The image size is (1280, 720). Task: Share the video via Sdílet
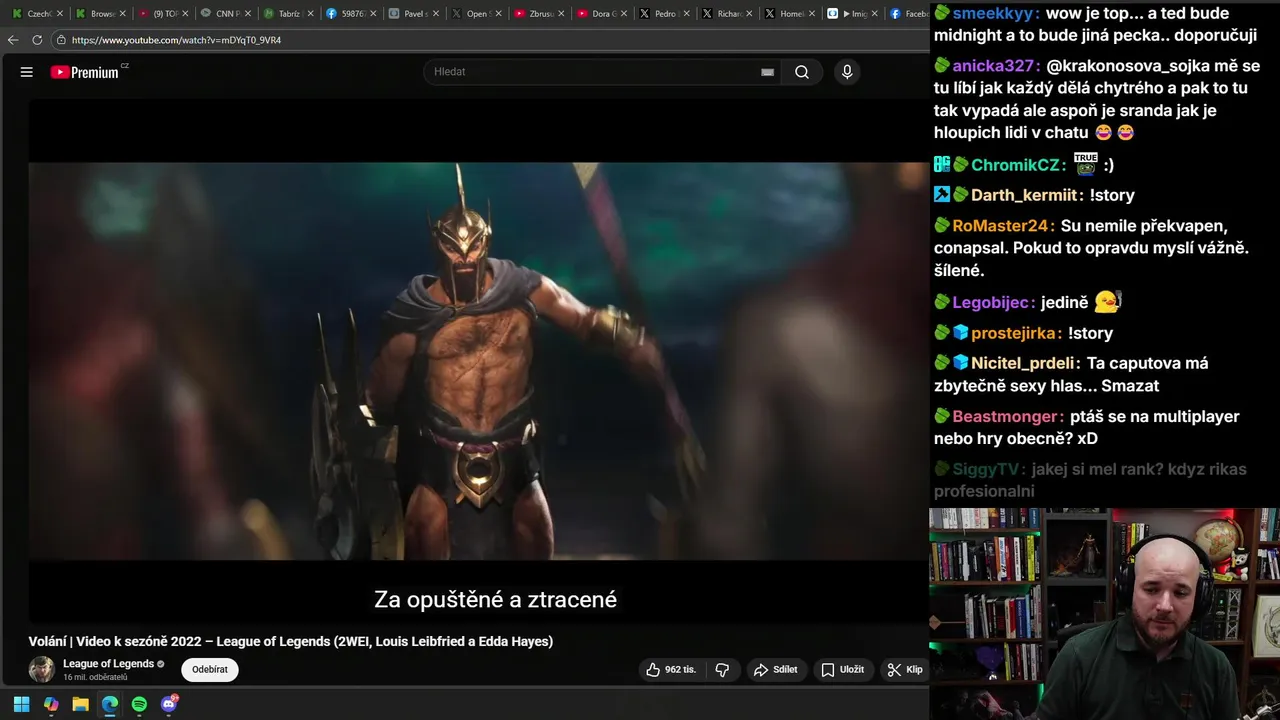776,670
